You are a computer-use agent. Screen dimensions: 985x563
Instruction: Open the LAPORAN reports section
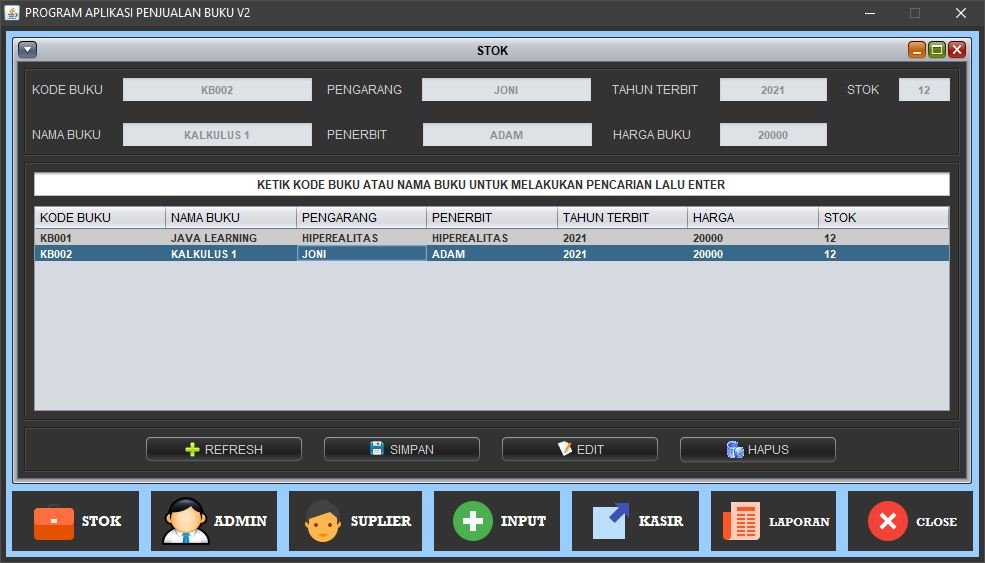(776, 521)
